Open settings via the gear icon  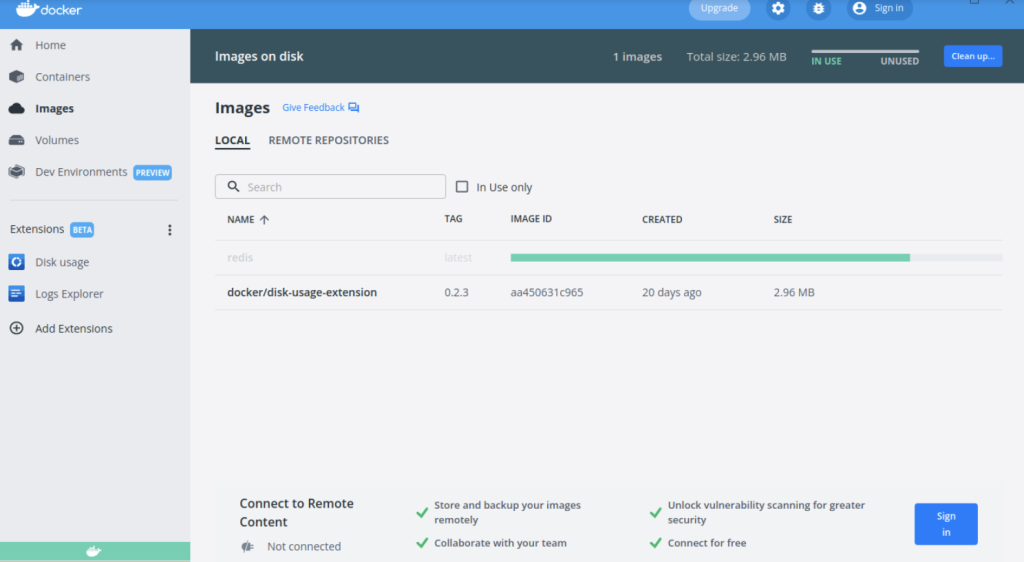pyautogui.click(x=778, y=8)
